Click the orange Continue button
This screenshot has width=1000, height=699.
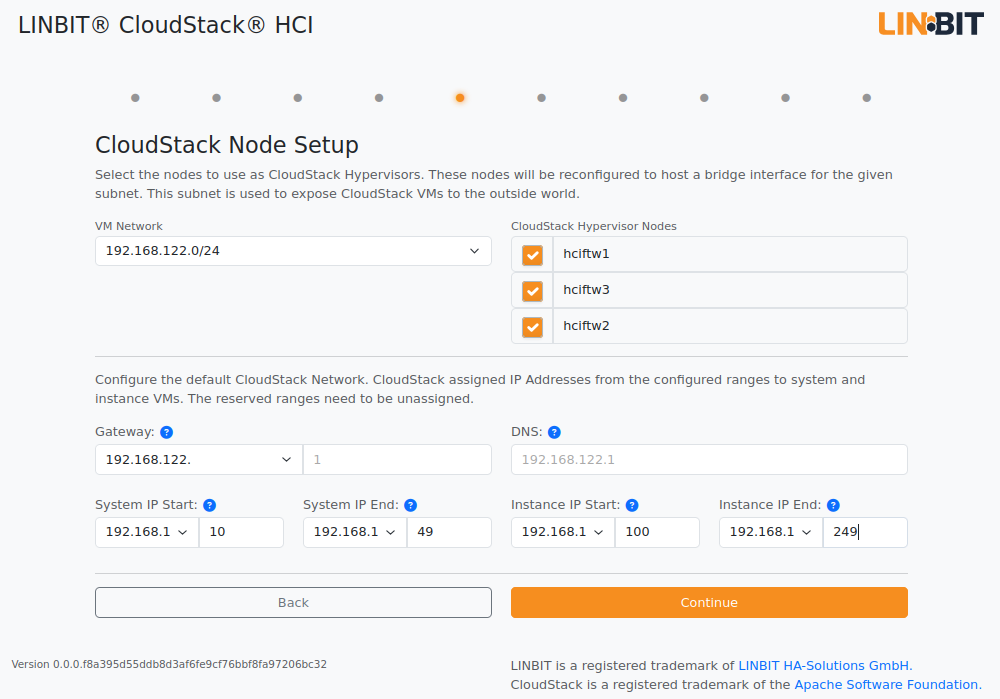click(709, 603)
